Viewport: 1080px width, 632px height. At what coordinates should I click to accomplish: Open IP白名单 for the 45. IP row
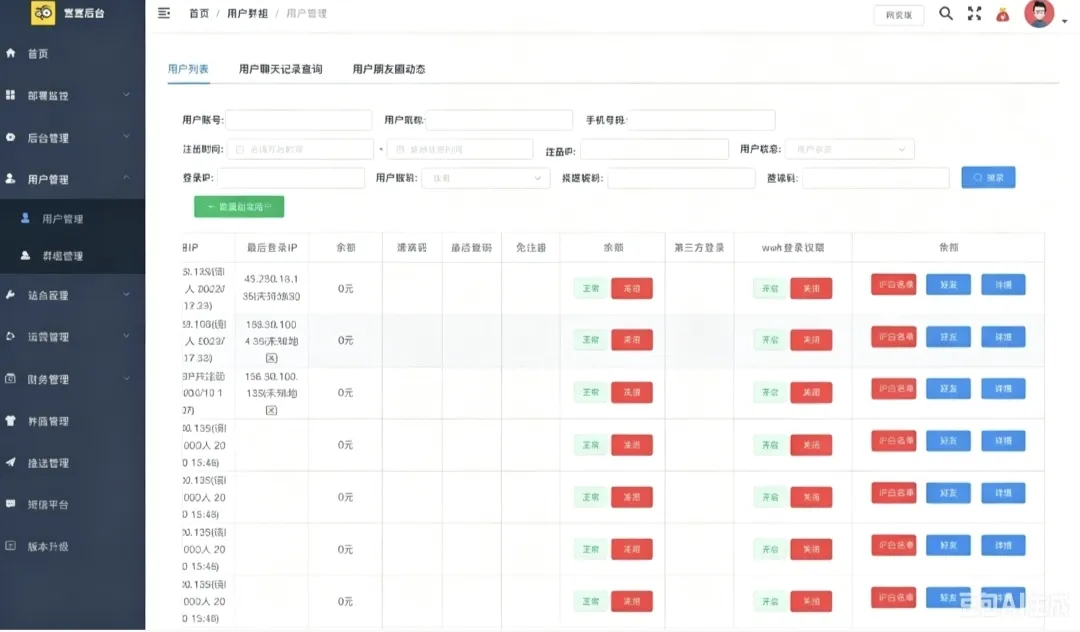[893, 284]
